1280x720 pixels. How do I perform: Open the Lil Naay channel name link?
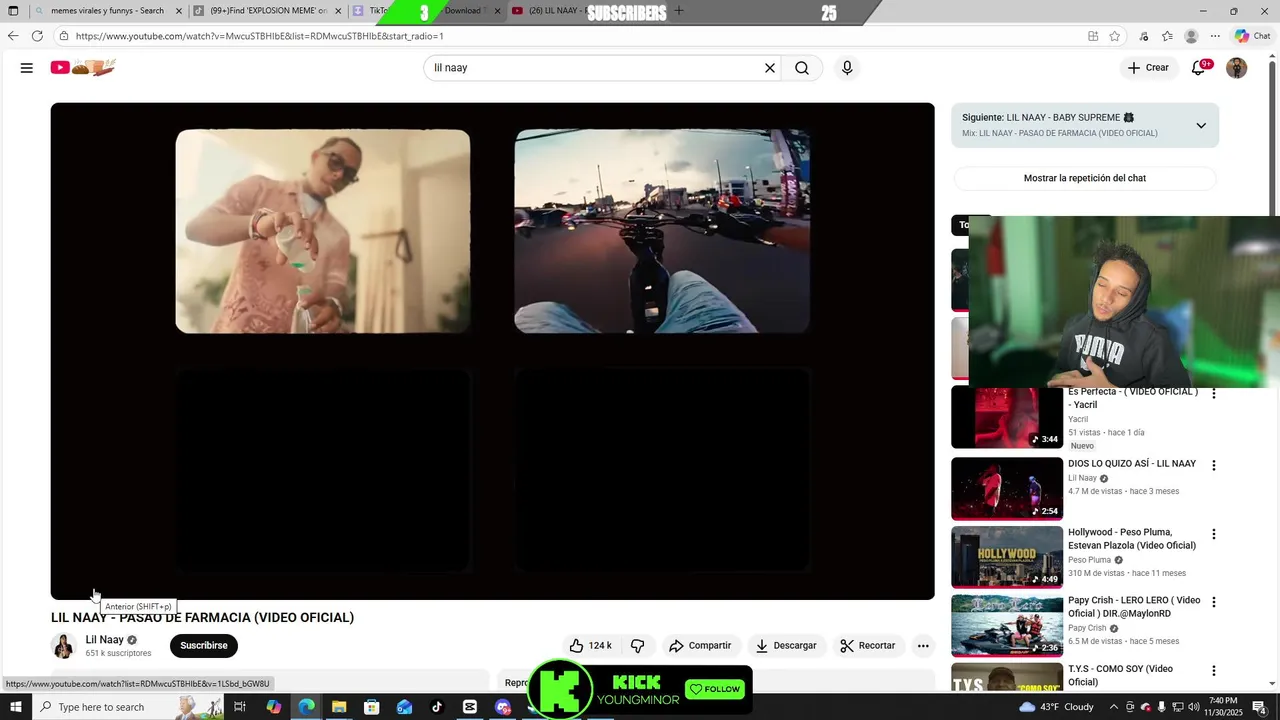(x=105, y=640)
